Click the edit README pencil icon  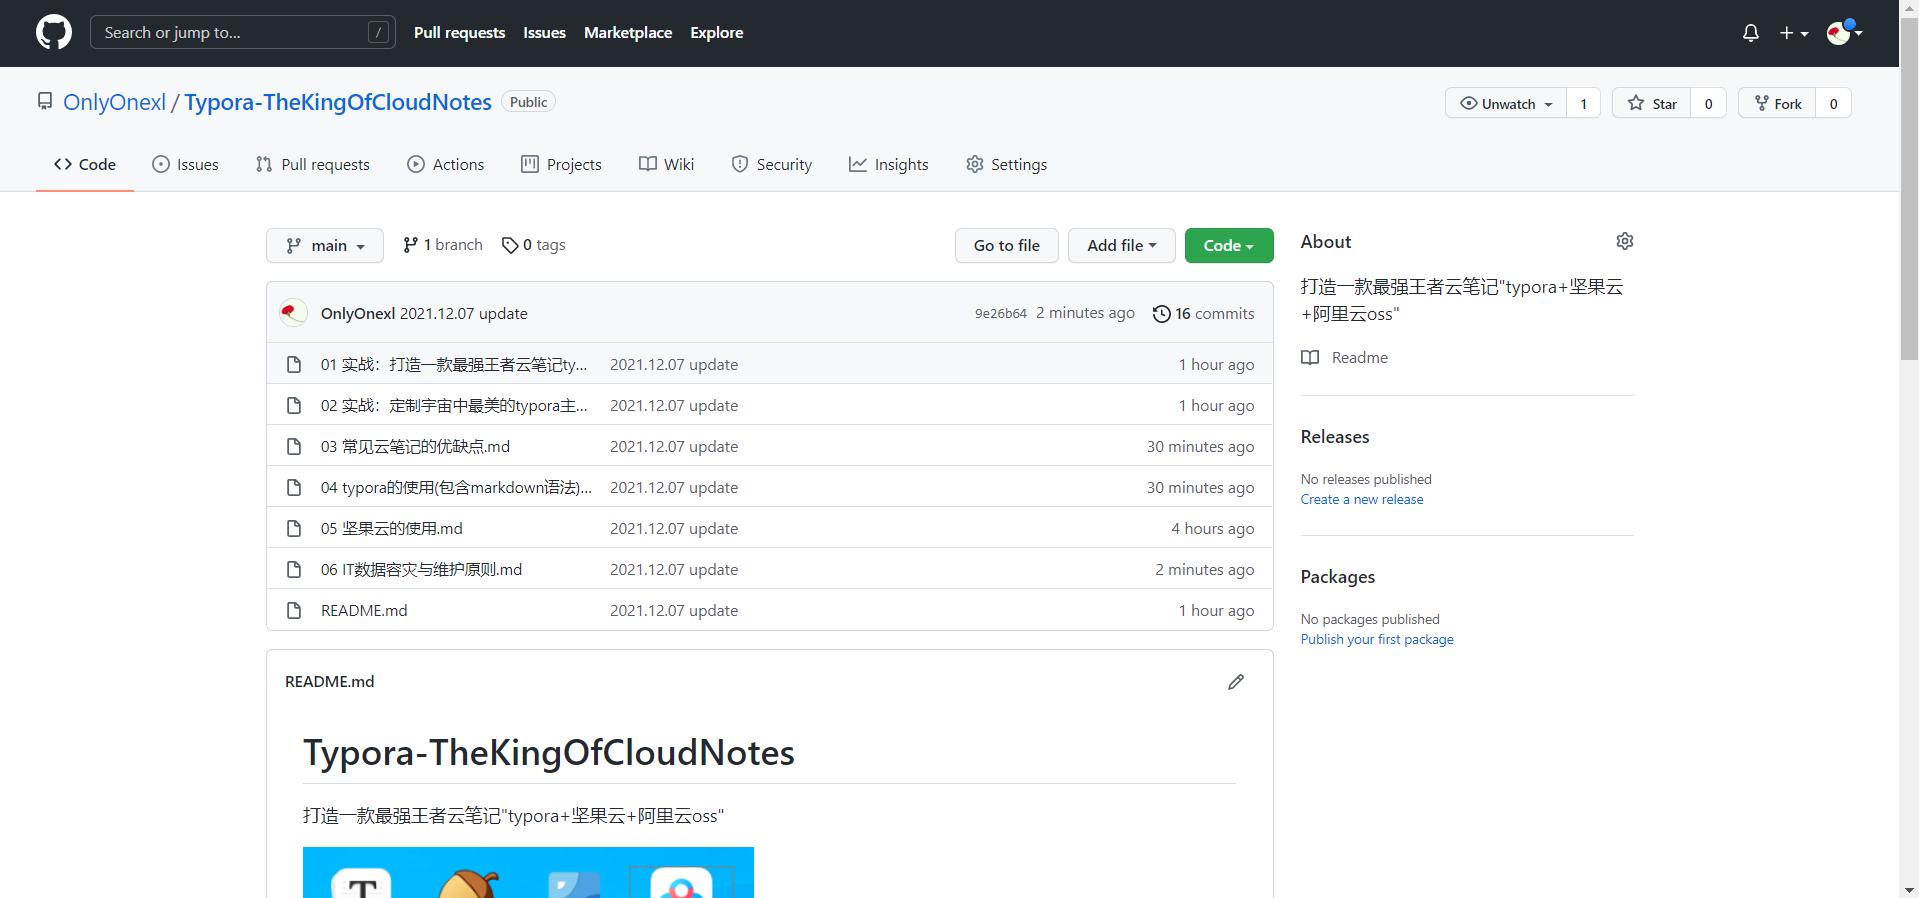point(1236,681)
